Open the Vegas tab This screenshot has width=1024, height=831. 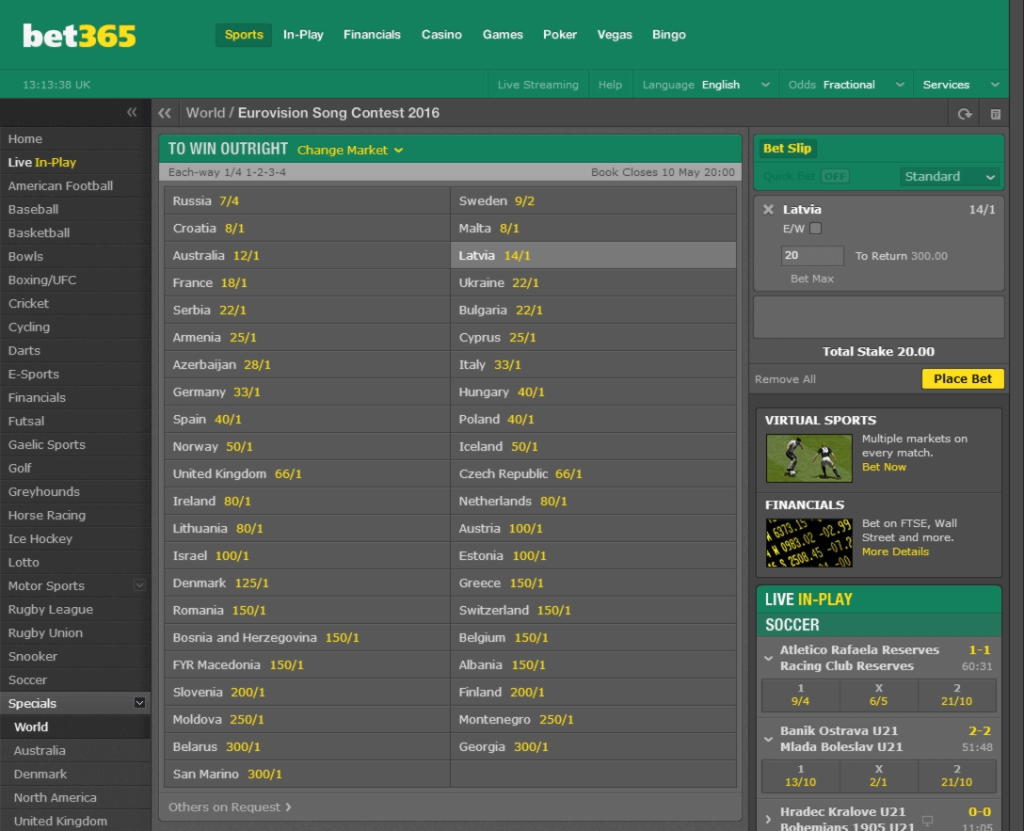[615, 35]
